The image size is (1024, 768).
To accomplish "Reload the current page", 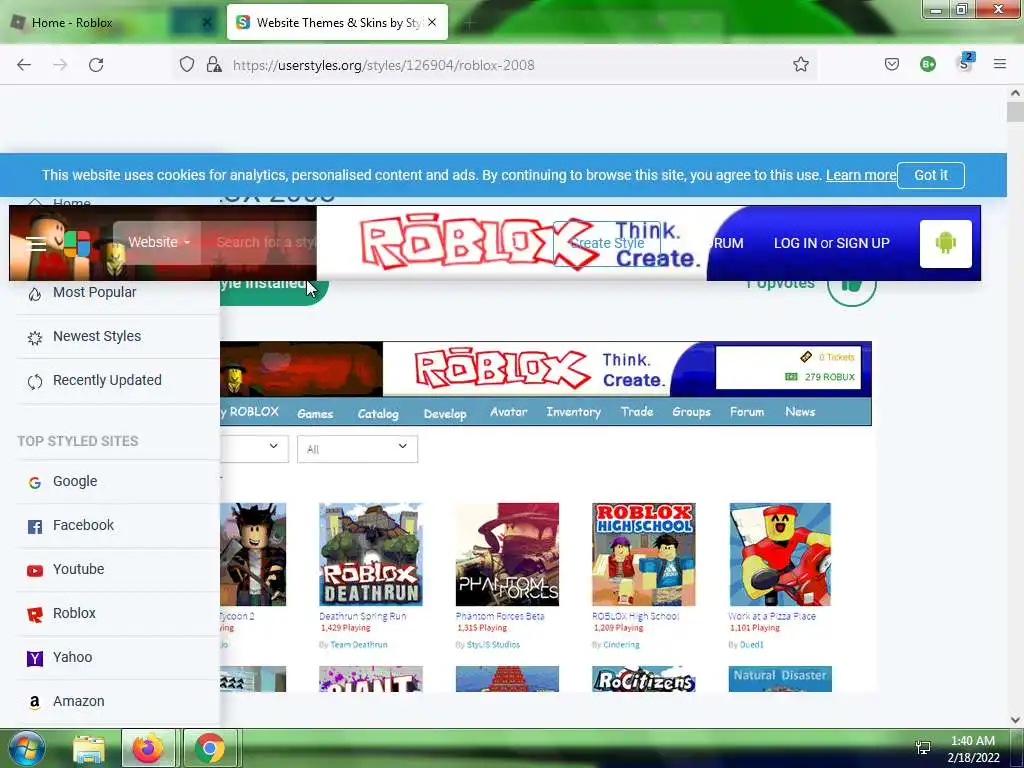I will [x=96, y=65].
